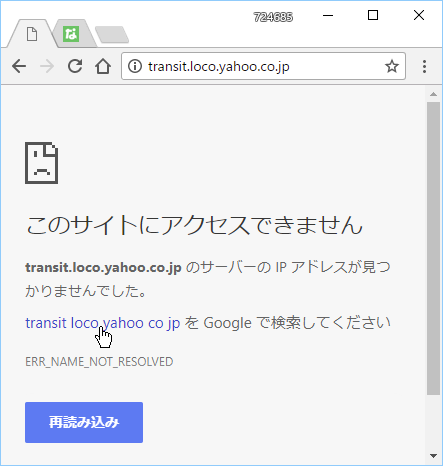443x466 pixels.
Task: Open a new tab
Action: [112, 35]
